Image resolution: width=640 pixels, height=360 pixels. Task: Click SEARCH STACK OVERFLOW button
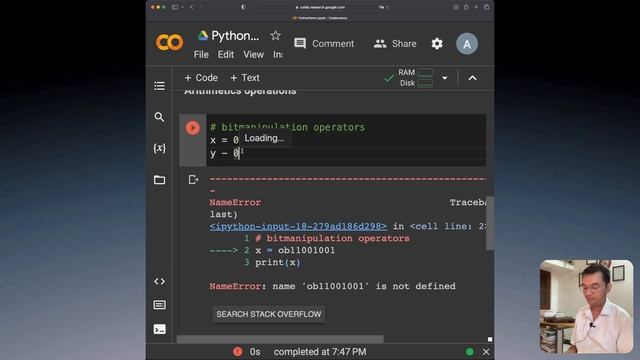click(x=269, y=314)
